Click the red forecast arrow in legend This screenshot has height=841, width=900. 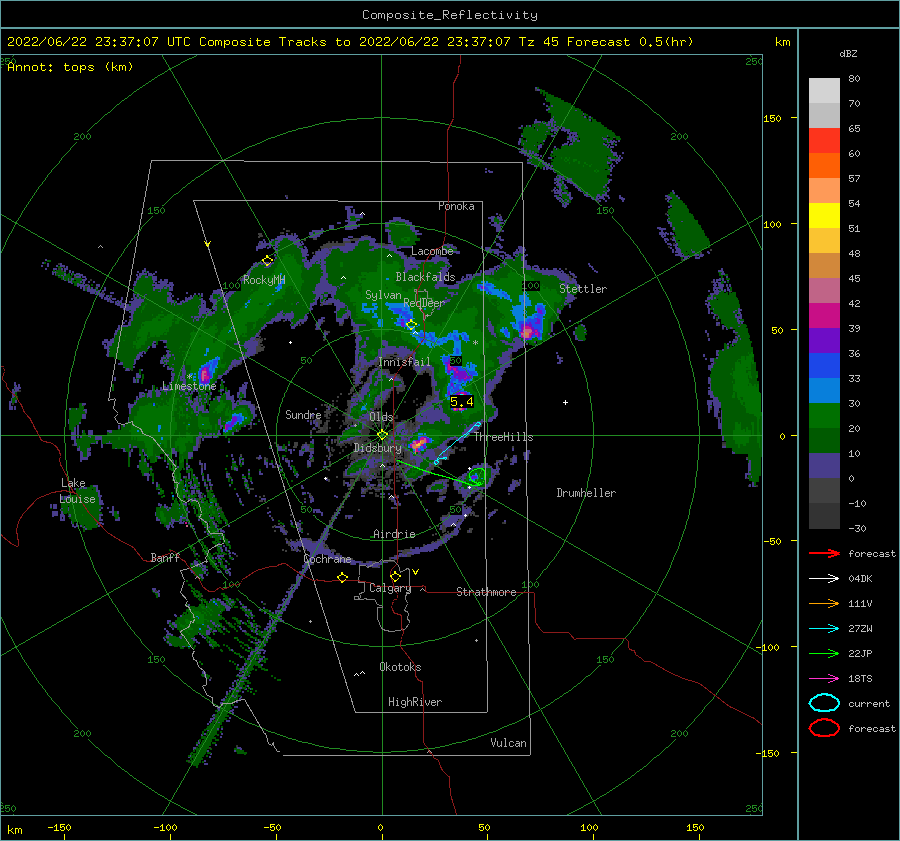point(824,553)
